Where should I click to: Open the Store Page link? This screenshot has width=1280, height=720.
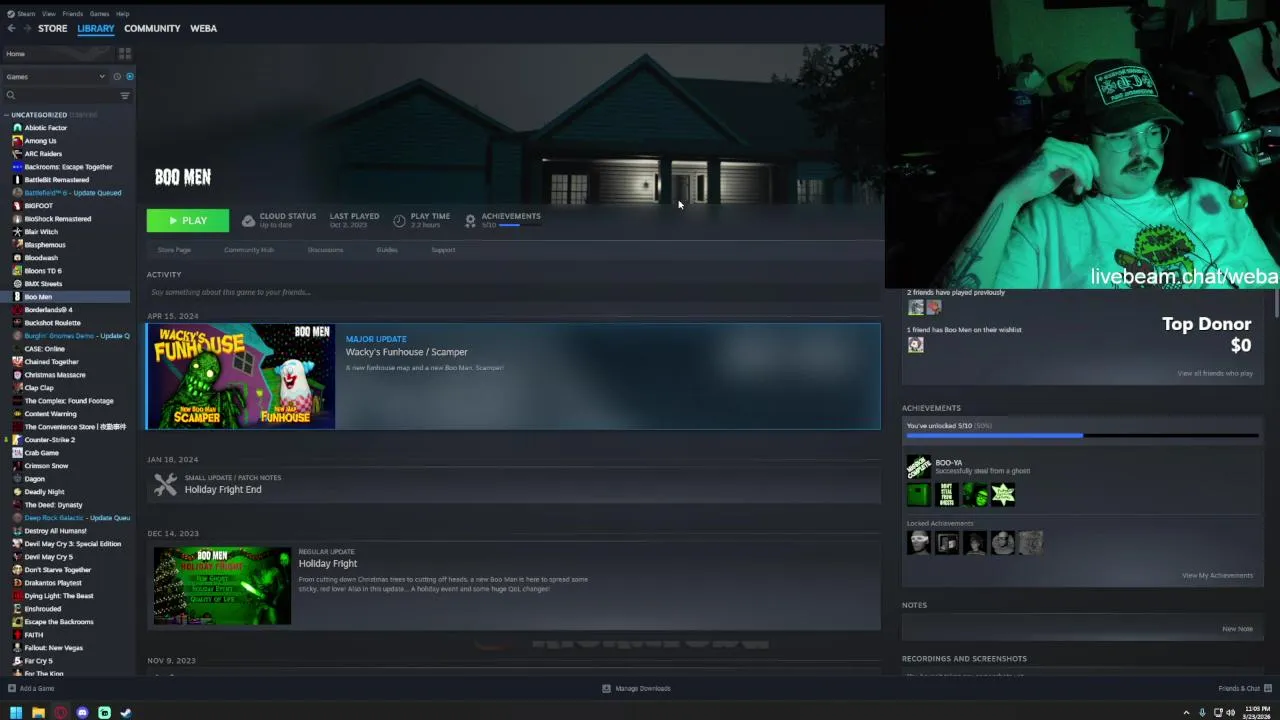[174, 250]
